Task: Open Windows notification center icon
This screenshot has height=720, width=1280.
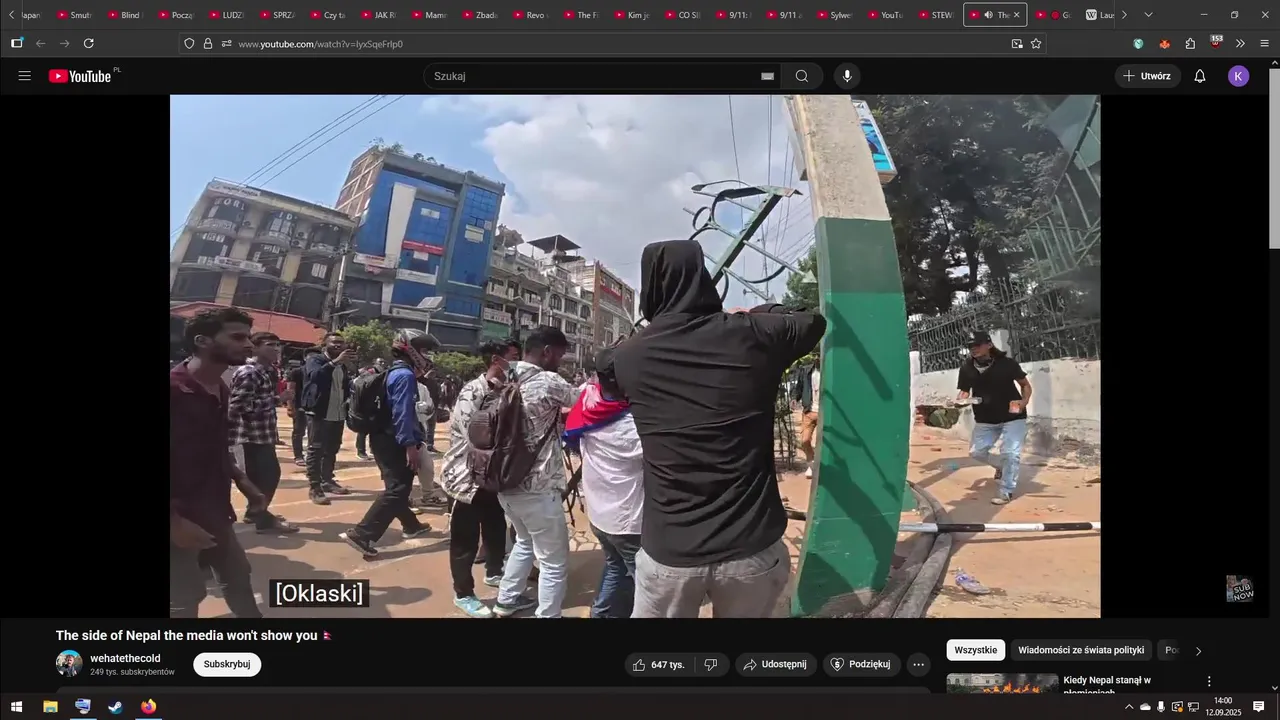Action: click(1259, 707)
